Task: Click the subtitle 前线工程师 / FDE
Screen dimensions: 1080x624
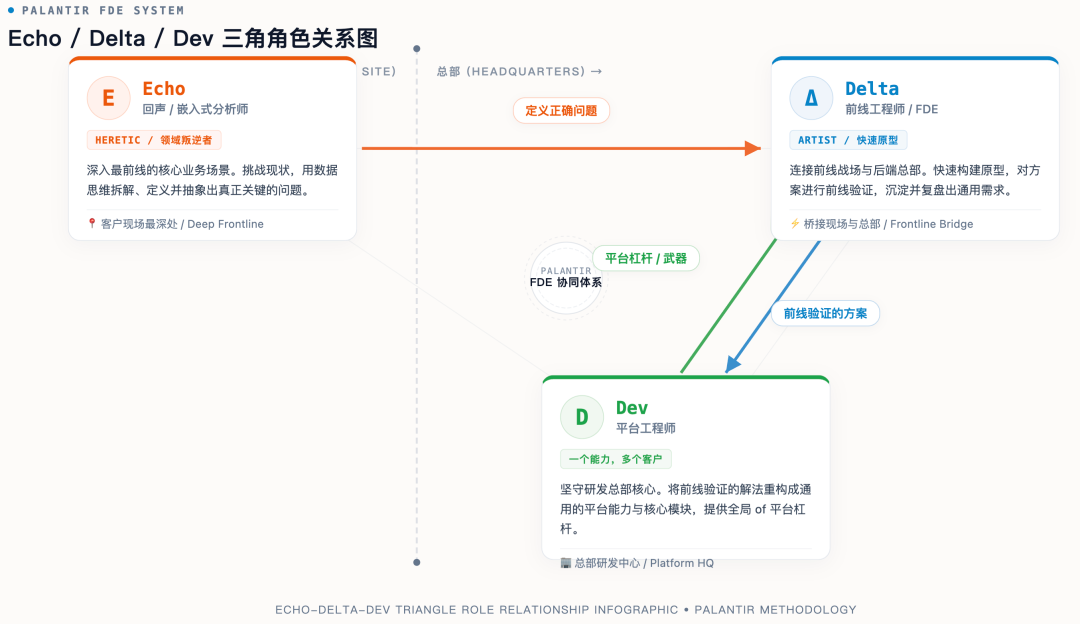Action: (x=891, y=109)
